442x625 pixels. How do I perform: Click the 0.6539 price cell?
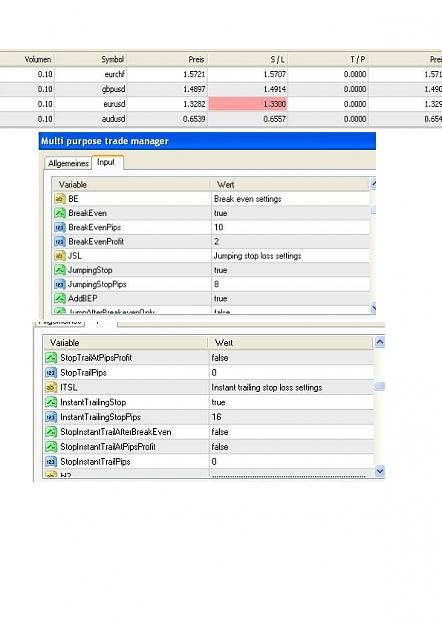[194, 119]
